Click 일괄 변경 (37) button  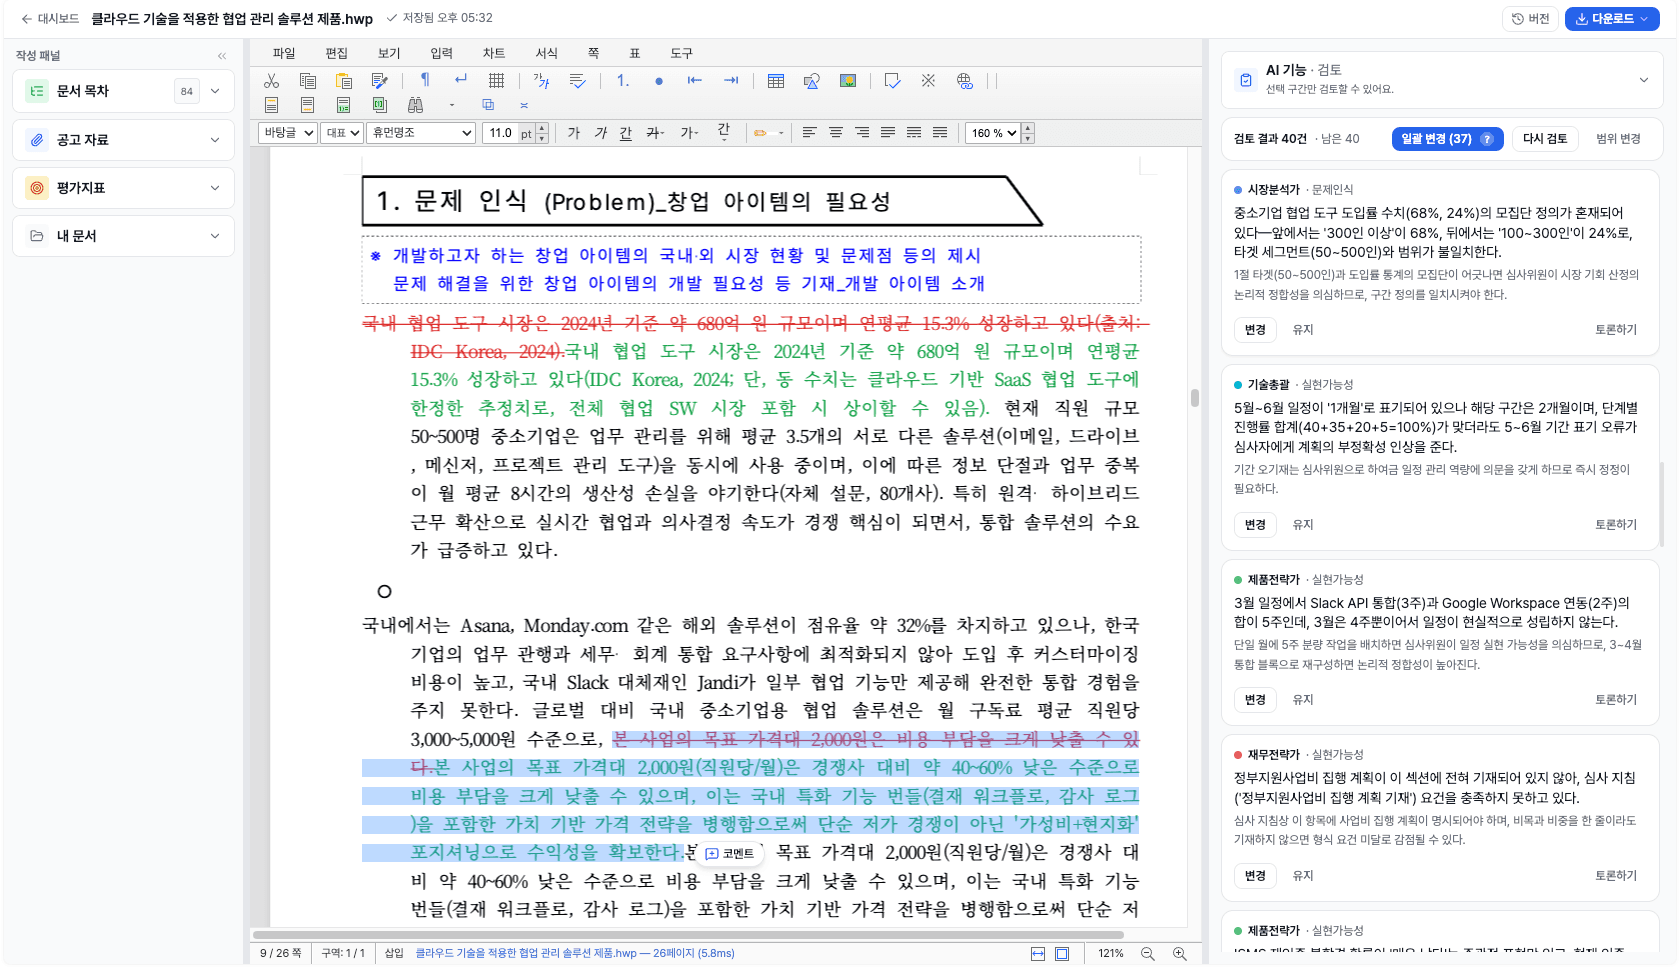coord(1447,139)
